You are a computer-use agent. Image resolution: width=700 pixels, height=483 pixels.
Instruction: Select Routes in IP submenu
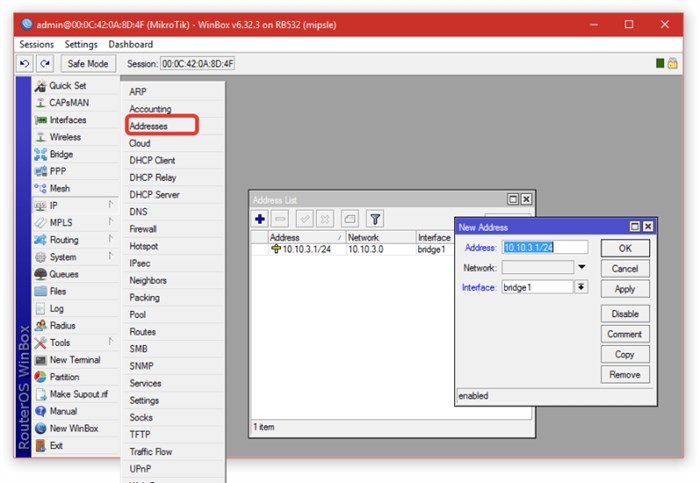tap(174, 332)
